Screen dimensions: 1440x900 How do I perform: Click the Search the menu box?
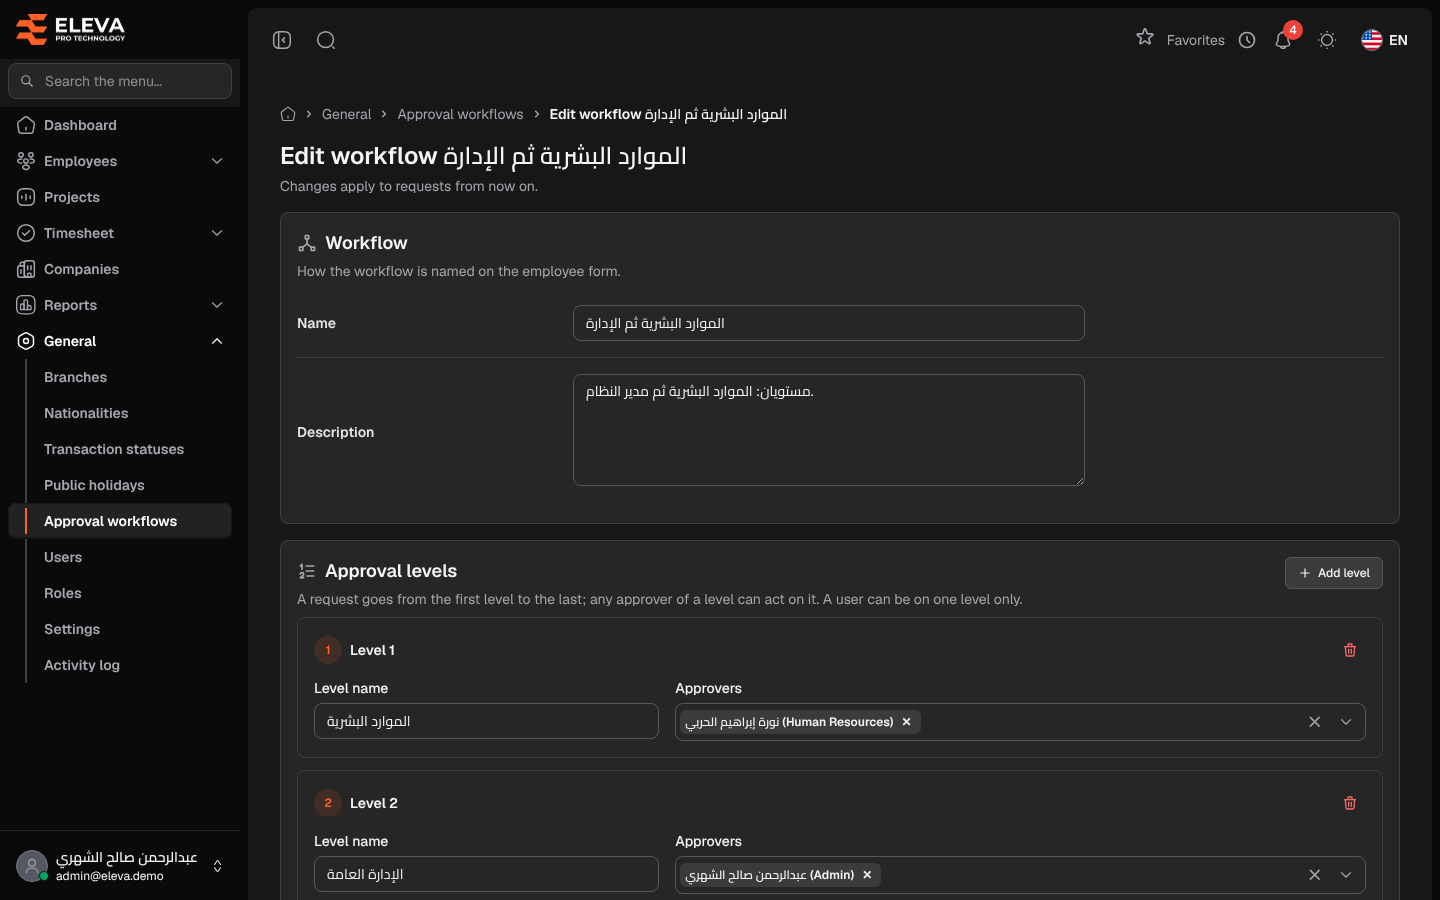[x=120, y=81]
